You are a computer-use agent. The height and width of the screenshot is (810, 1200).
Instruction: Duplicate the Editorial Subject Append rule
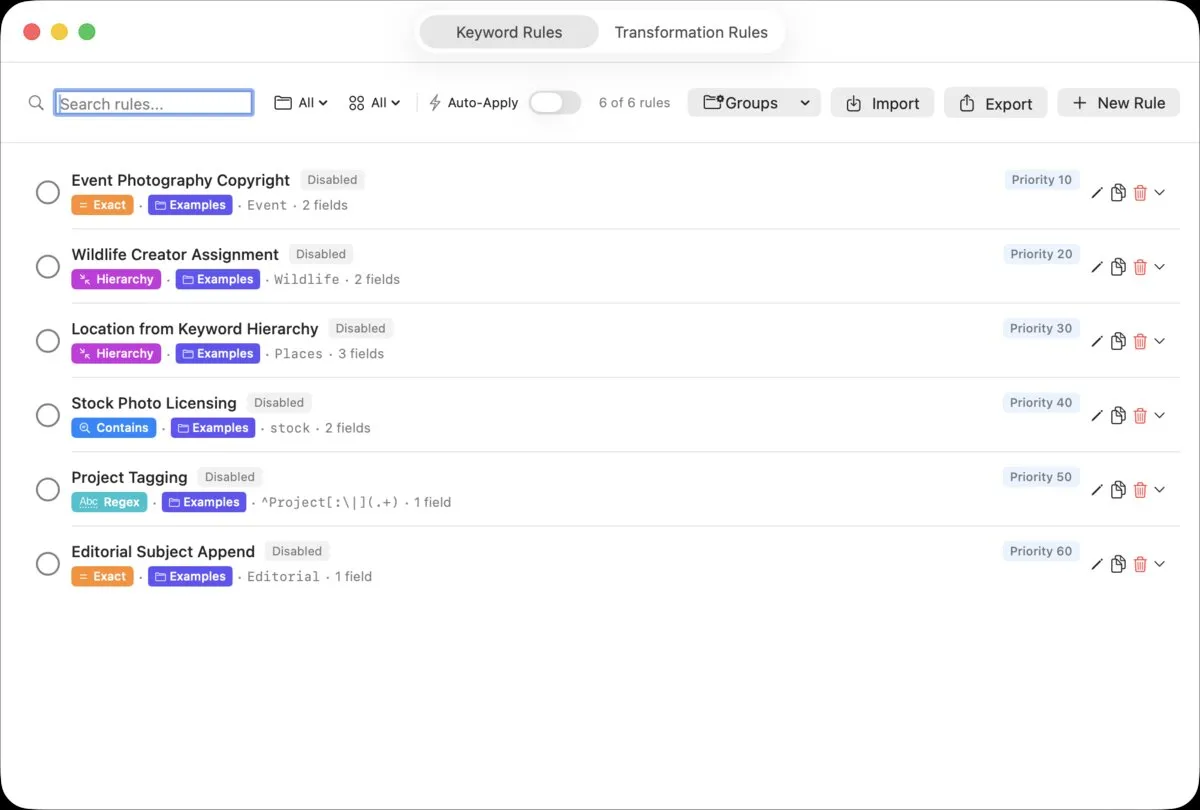coord(1118,564)
